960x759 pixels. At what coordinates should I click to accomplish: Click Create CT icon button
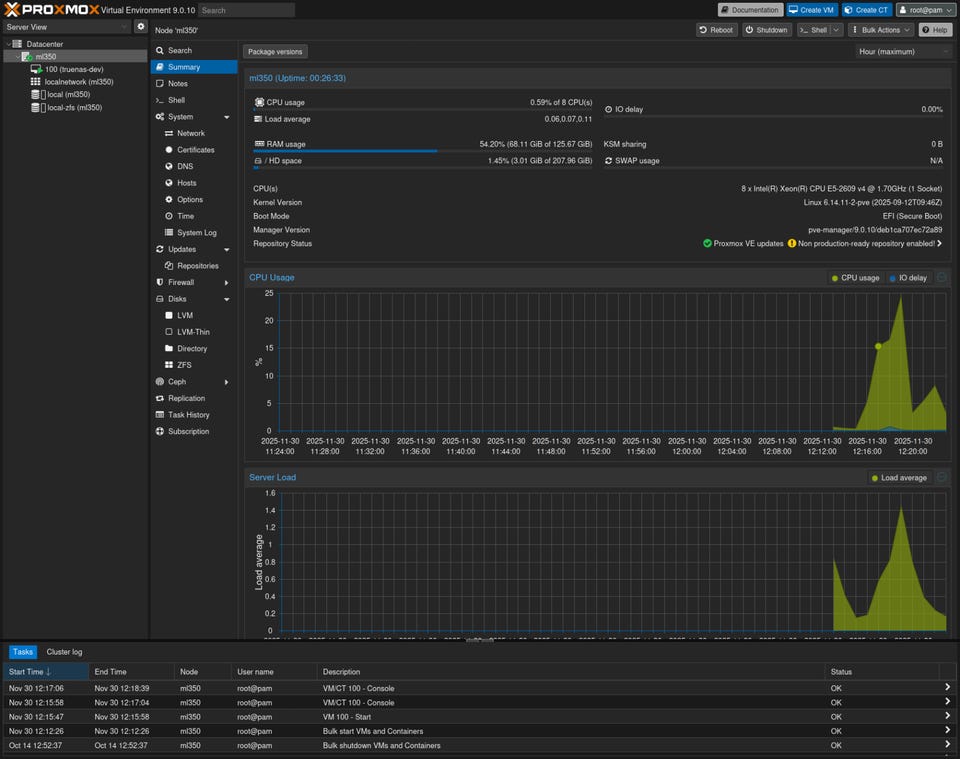(x=866, y=10)
